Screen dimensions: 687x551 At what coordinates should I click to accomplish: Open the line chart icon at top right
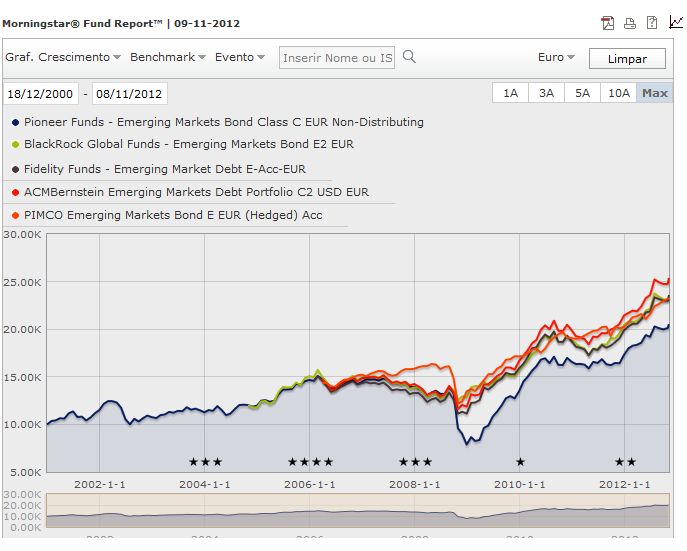click(x=676, y=22)
